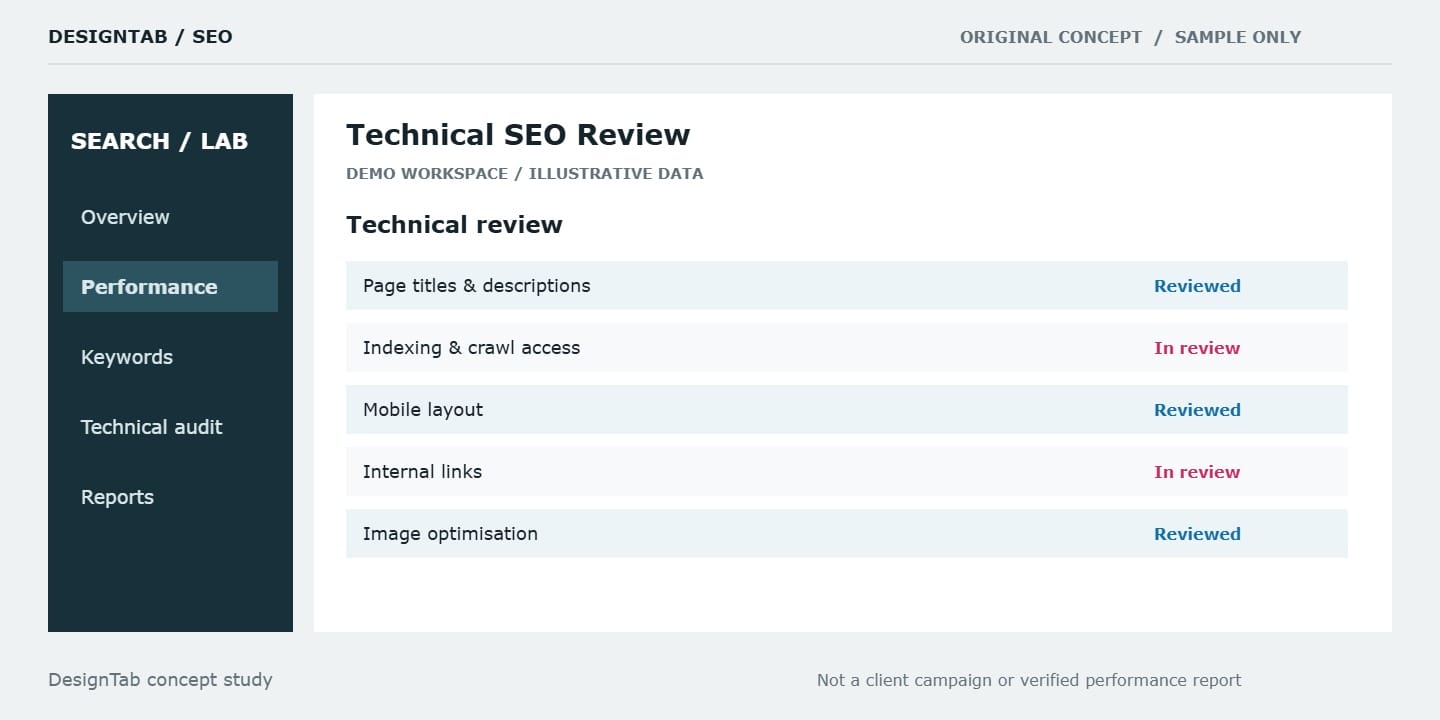Viewport: 1440px width, 720px height.
Task: Click the SEARCH / LAB sidebar title
Action: coord(159,141)
